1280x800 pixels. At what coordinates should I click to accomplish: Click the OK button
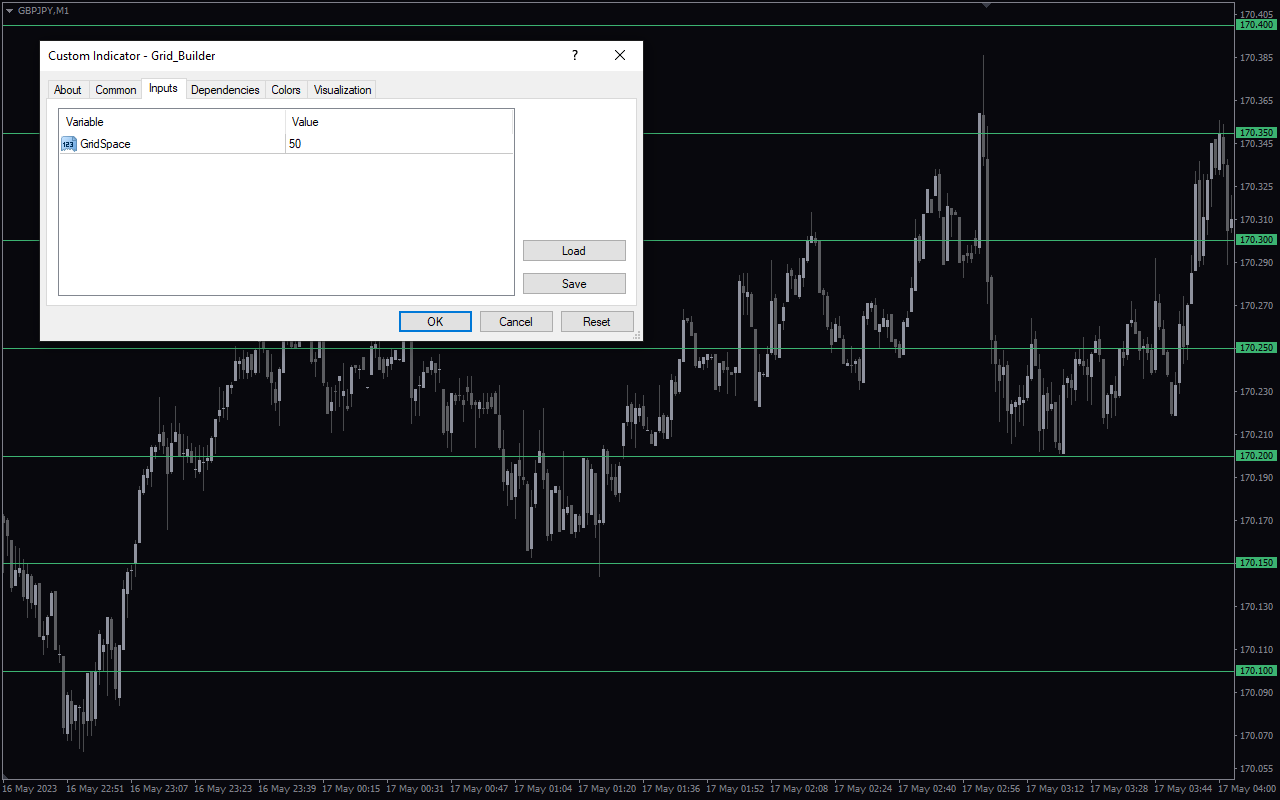coord(435,321)
